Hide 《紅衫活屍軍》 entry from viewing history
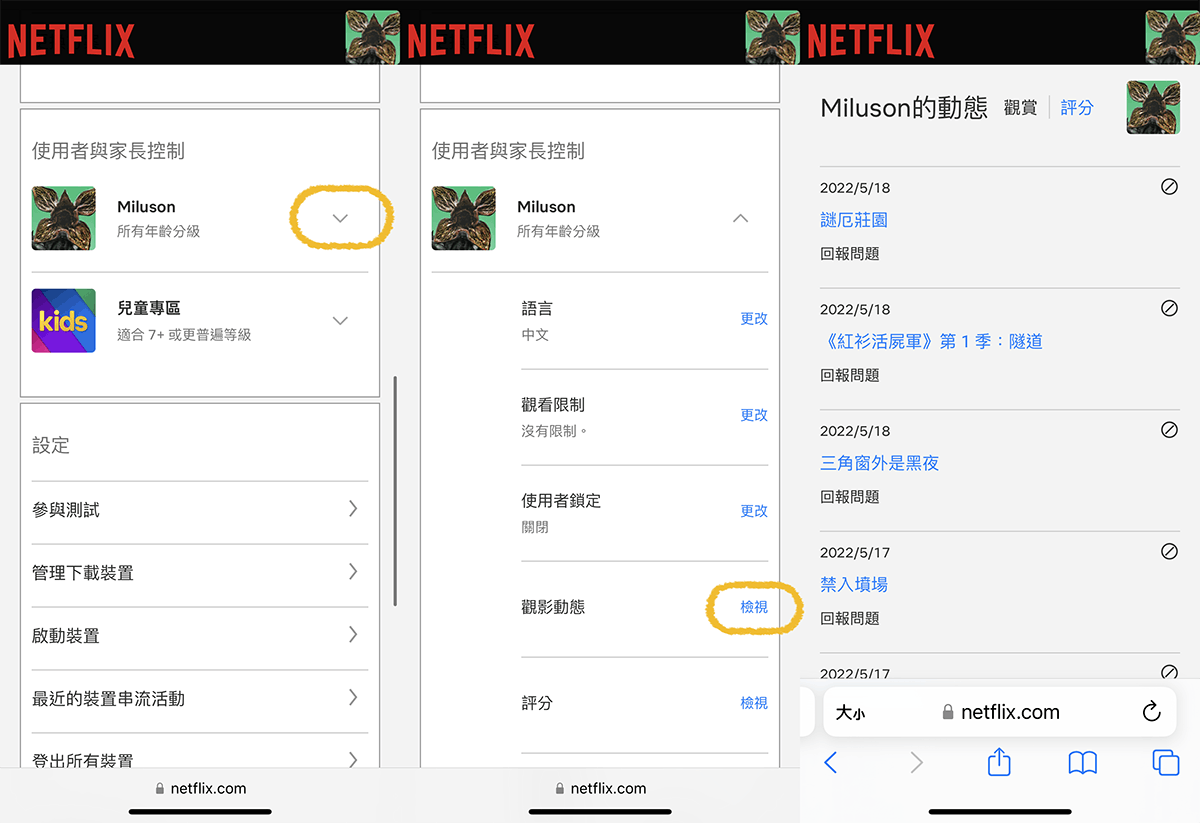Screen dimensions: 1200x823 (1169, 308)
